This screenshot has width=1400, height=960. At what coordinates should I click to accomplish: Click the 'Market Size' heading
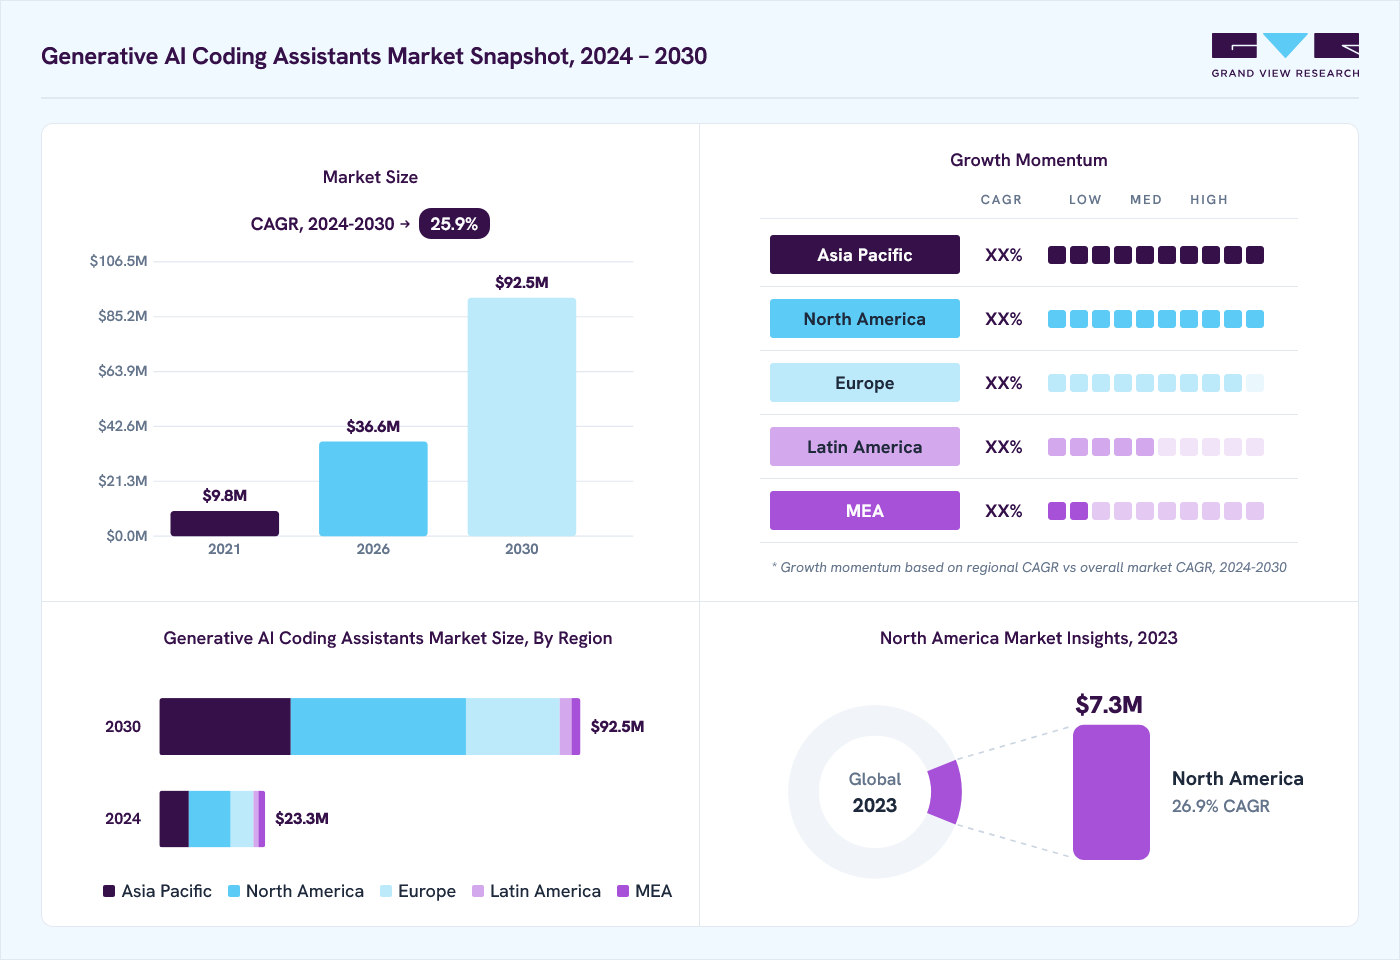point(370,177)
